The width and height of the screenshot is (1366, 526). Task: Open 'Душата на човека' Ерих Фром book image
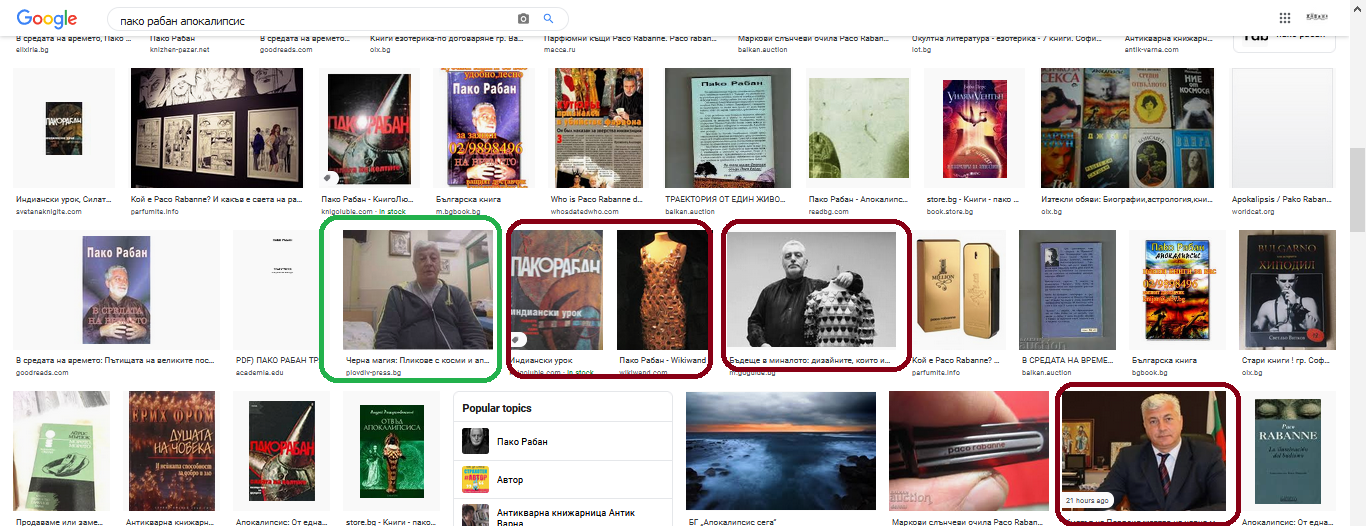pos(172,451)
